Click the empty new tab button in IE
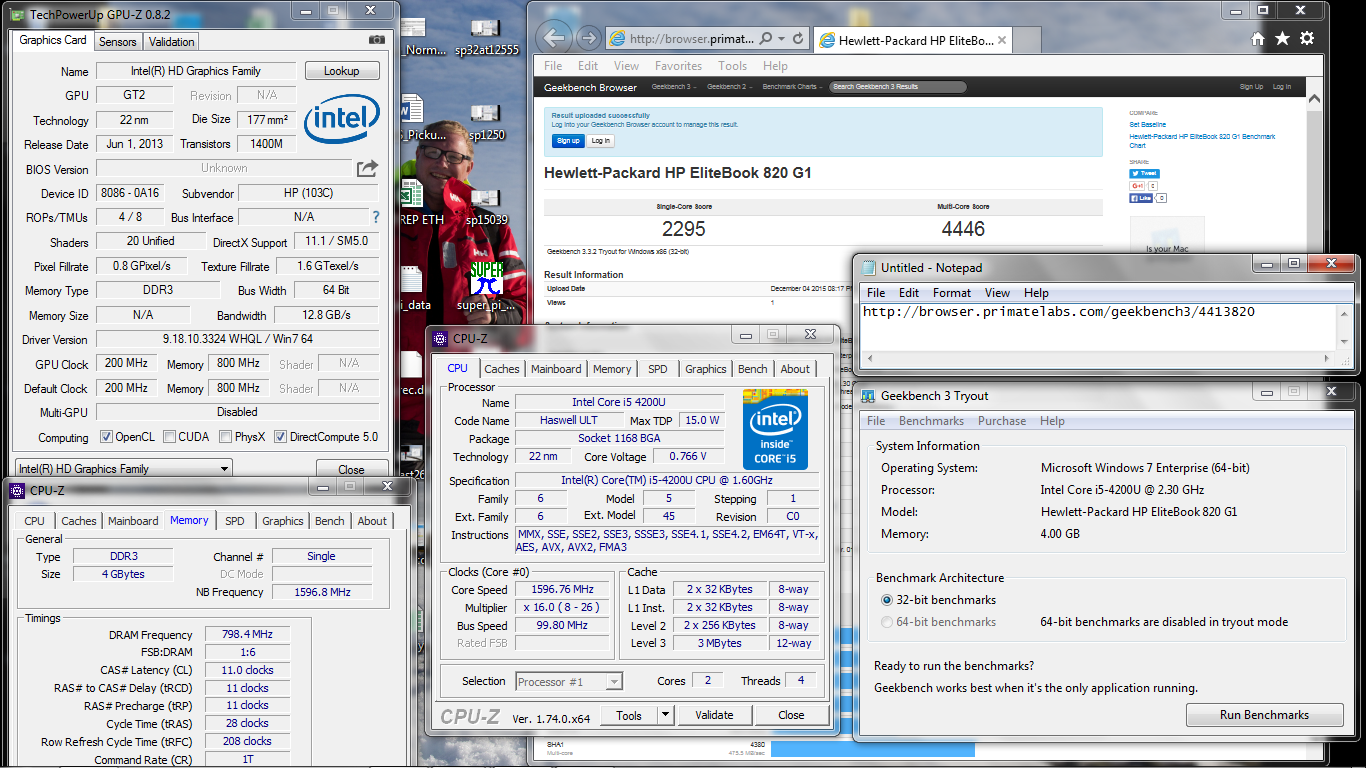The height and width of the screenshot is (768, 1366). [1026, 40]
